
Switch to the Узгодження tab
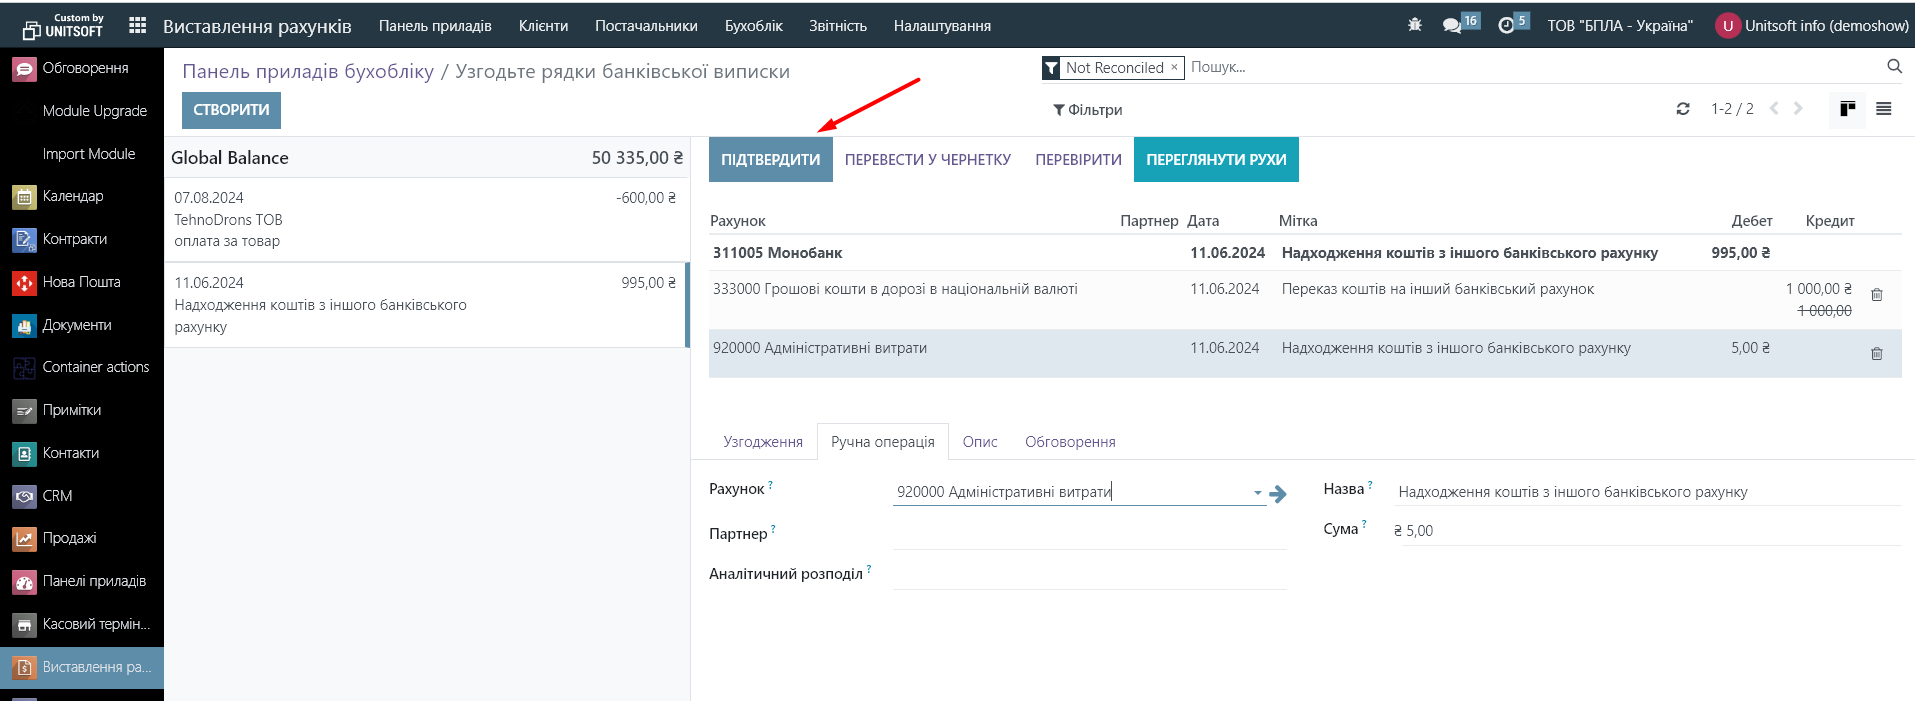[x=763, y=442]
